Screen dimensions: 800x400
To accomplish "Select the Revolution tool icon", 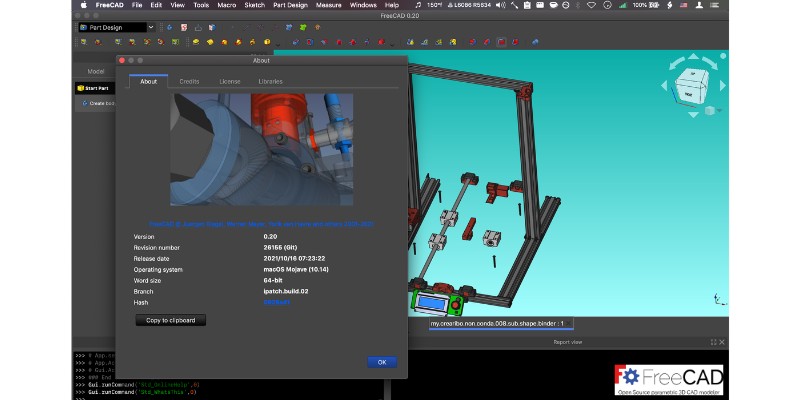I will point(210,42).
